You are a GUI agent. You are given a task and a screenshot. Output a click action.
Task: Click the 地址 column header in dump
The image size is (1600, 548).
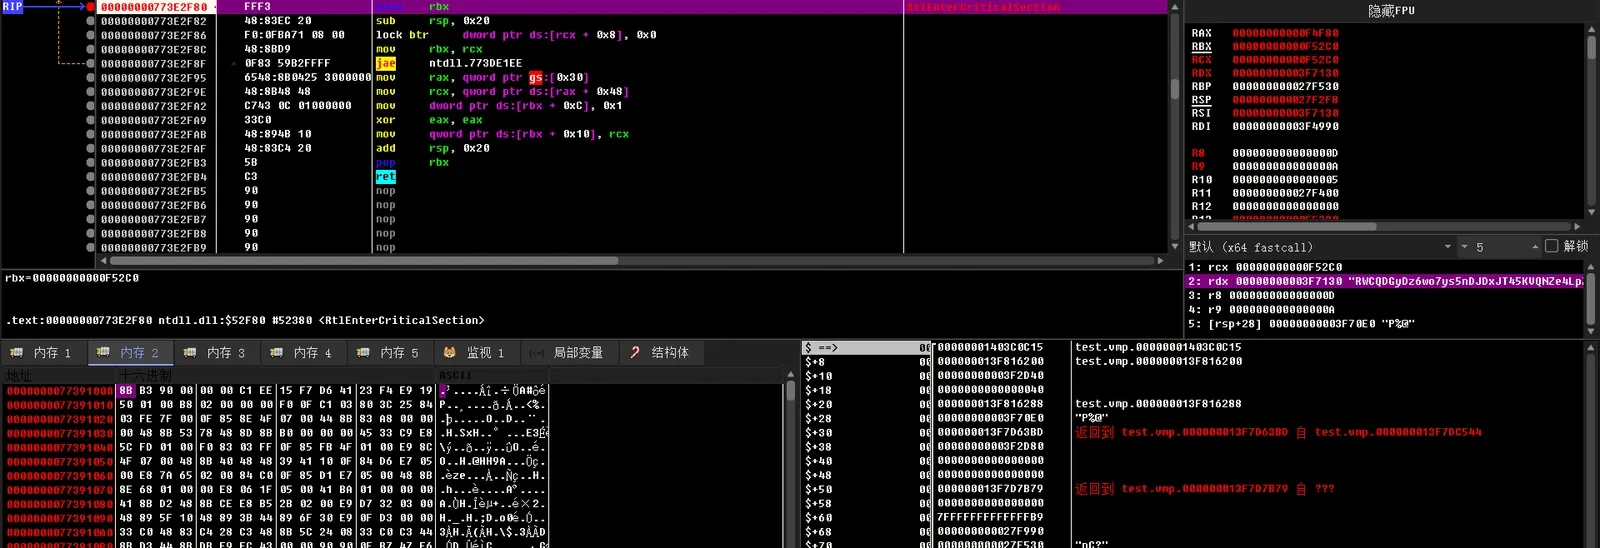tap(59, 375)
